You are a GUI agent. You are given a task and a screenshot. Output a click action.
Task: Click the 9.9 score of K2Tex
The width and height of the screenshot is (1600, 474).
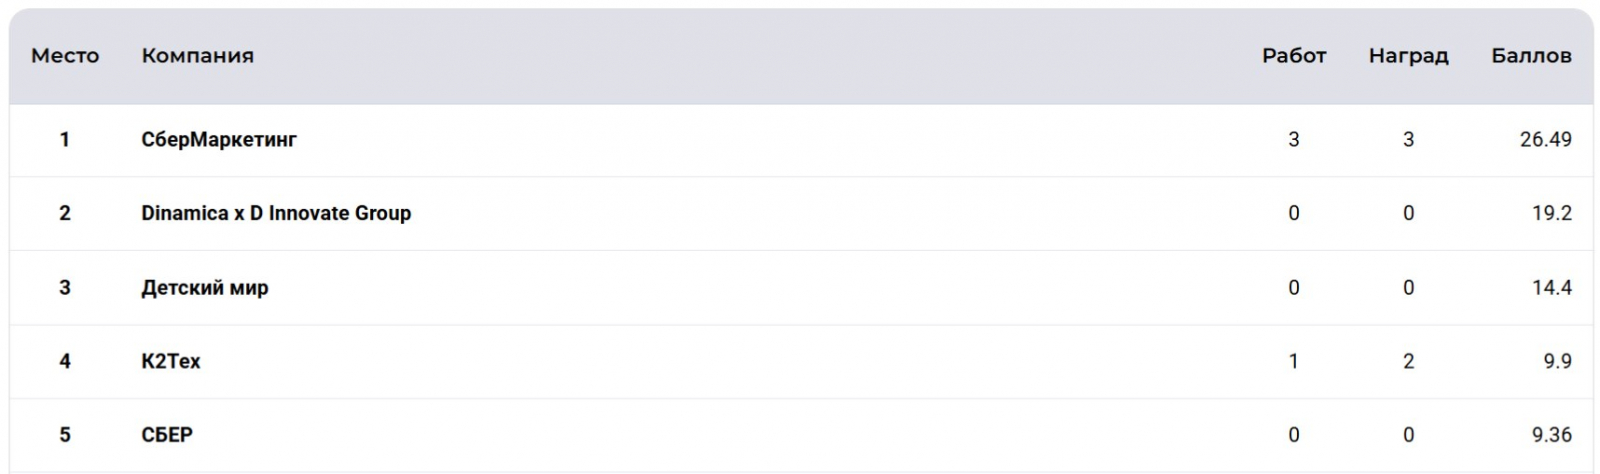click(1557, 361)
